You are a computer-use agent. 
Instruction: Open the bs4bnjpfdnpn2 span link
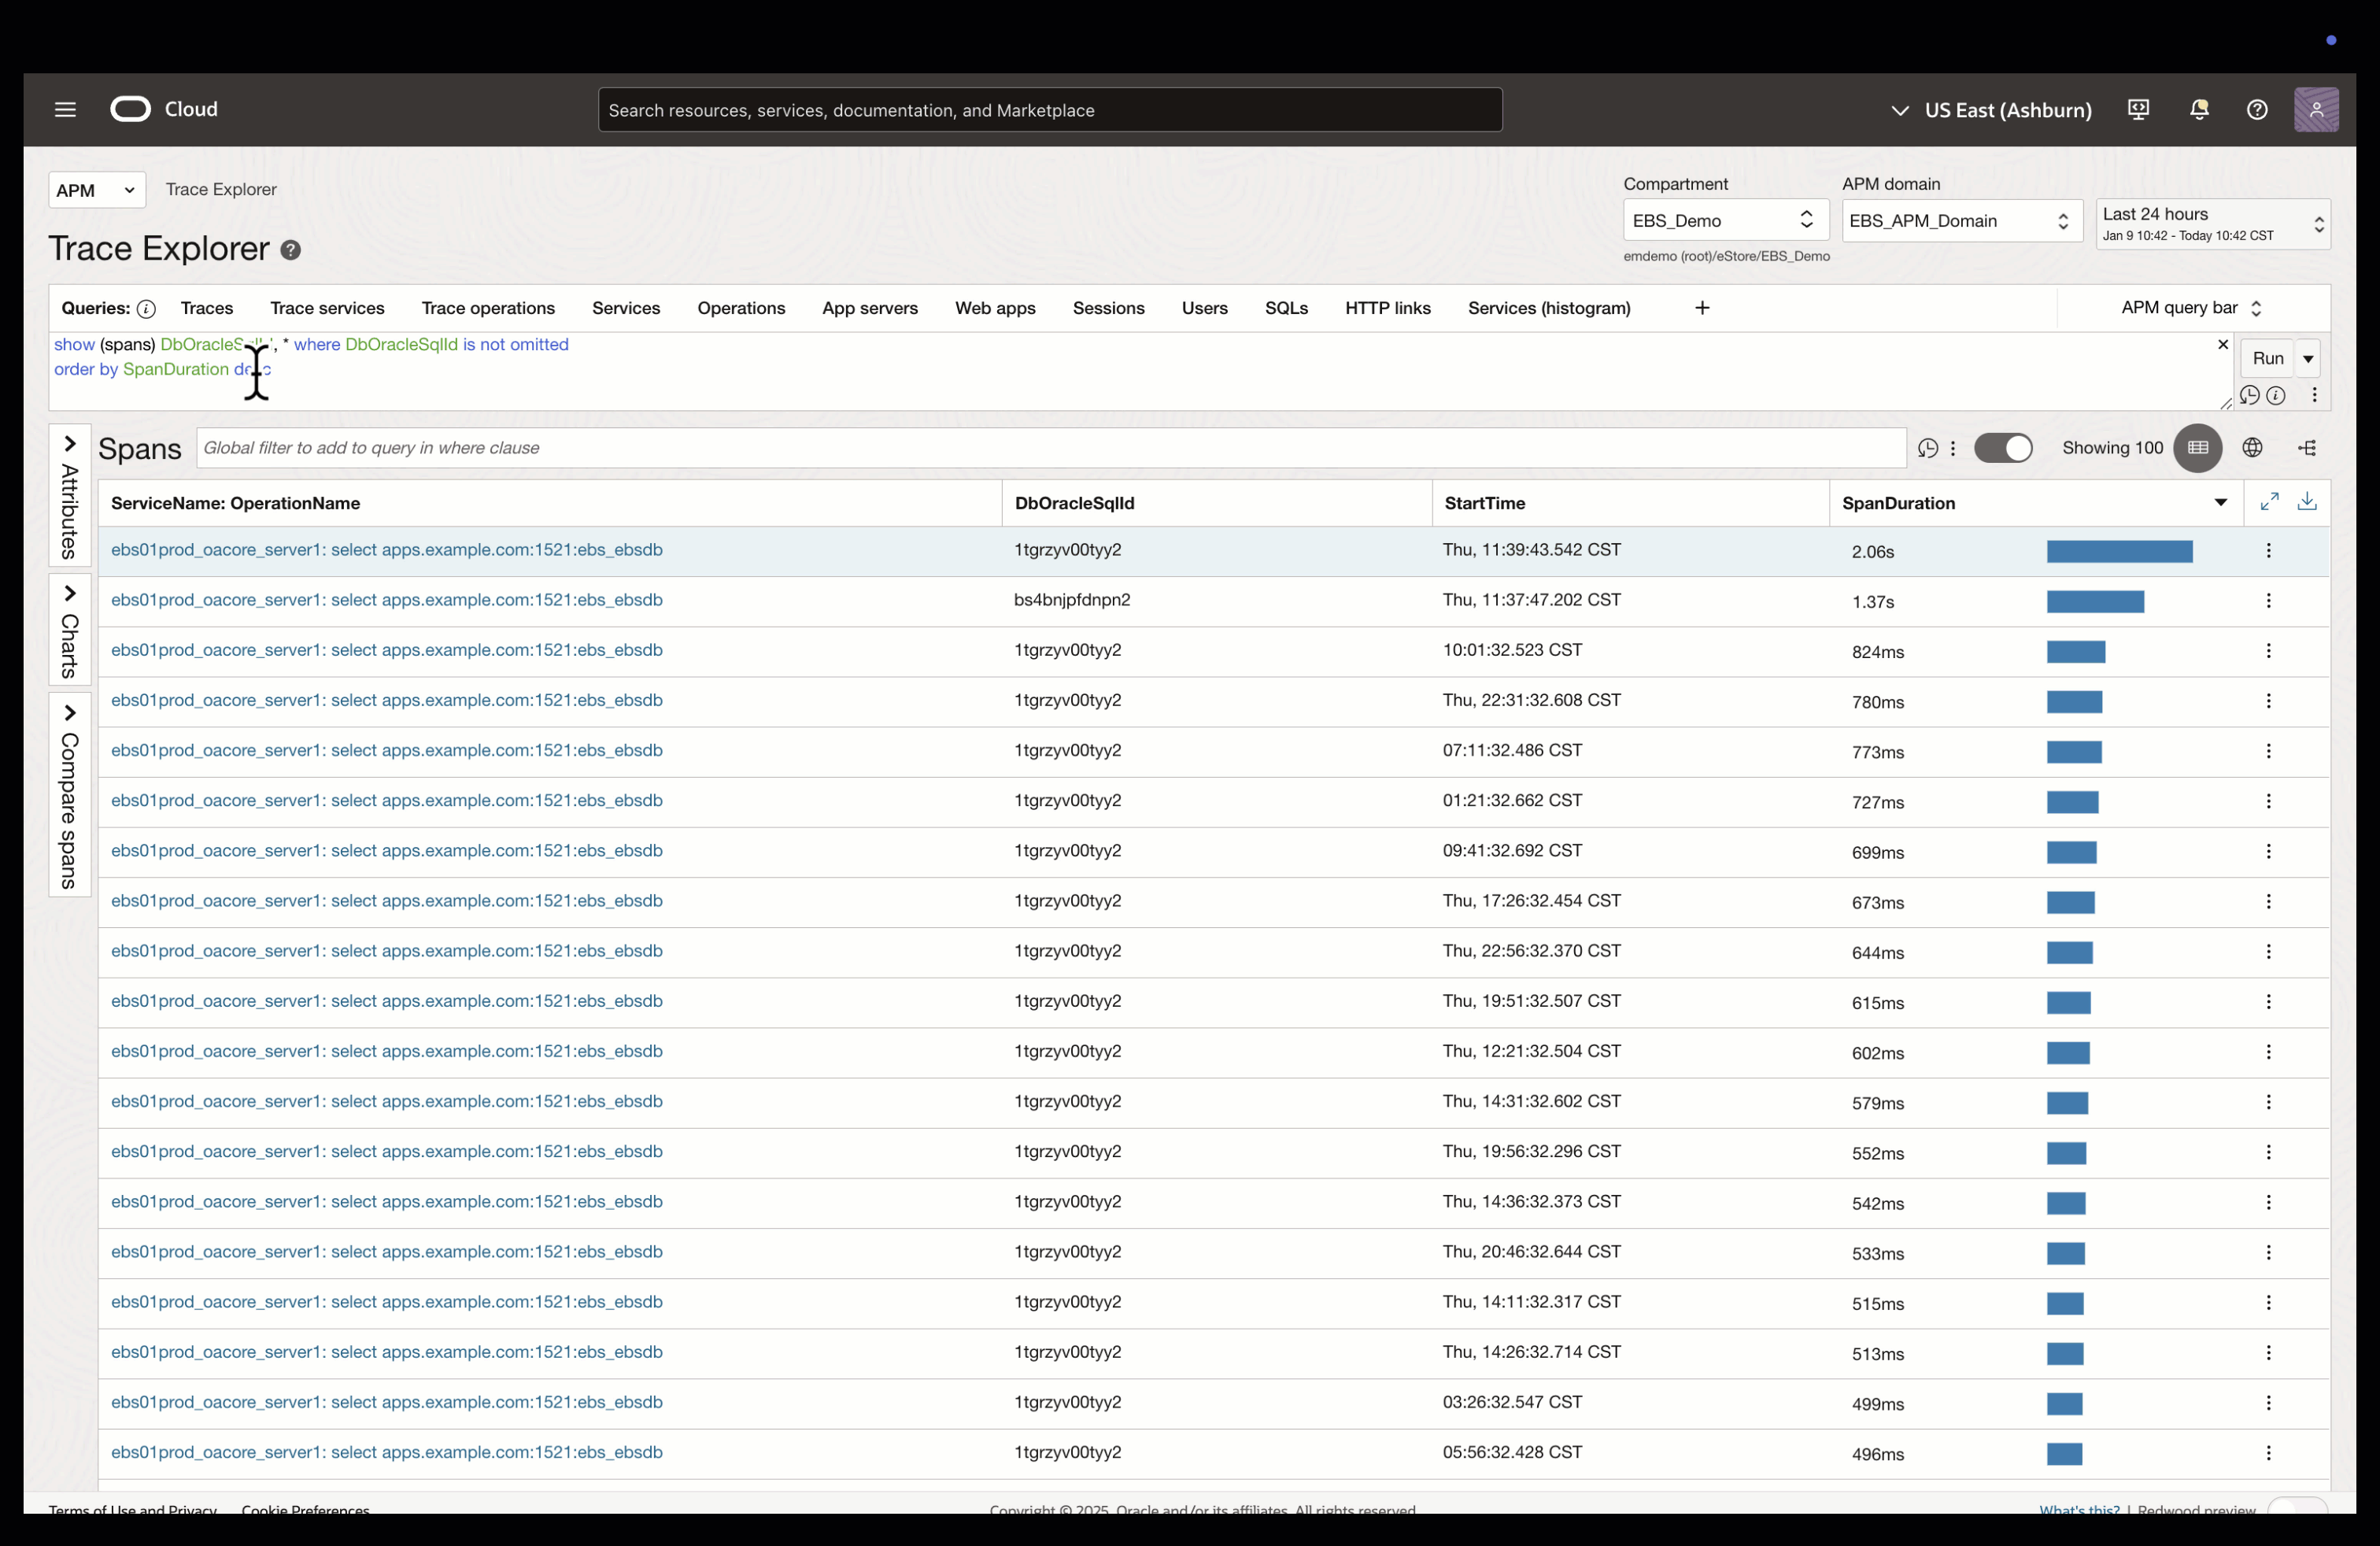tap(386, 600)
